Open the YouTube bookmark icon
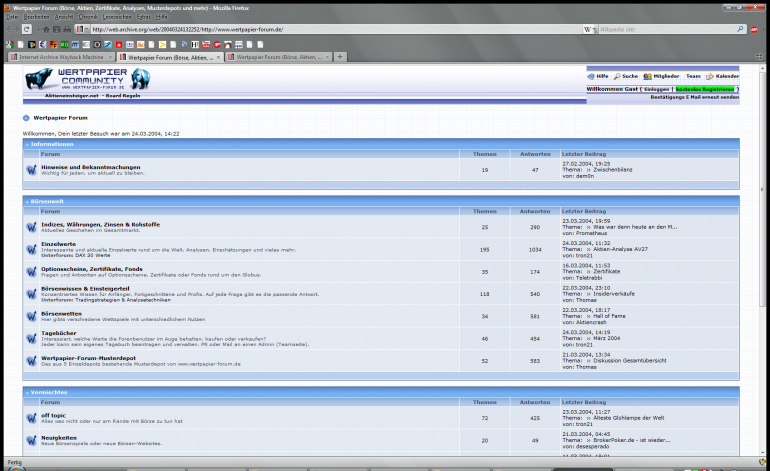770x471 pixels. click(x=206, y=45)
